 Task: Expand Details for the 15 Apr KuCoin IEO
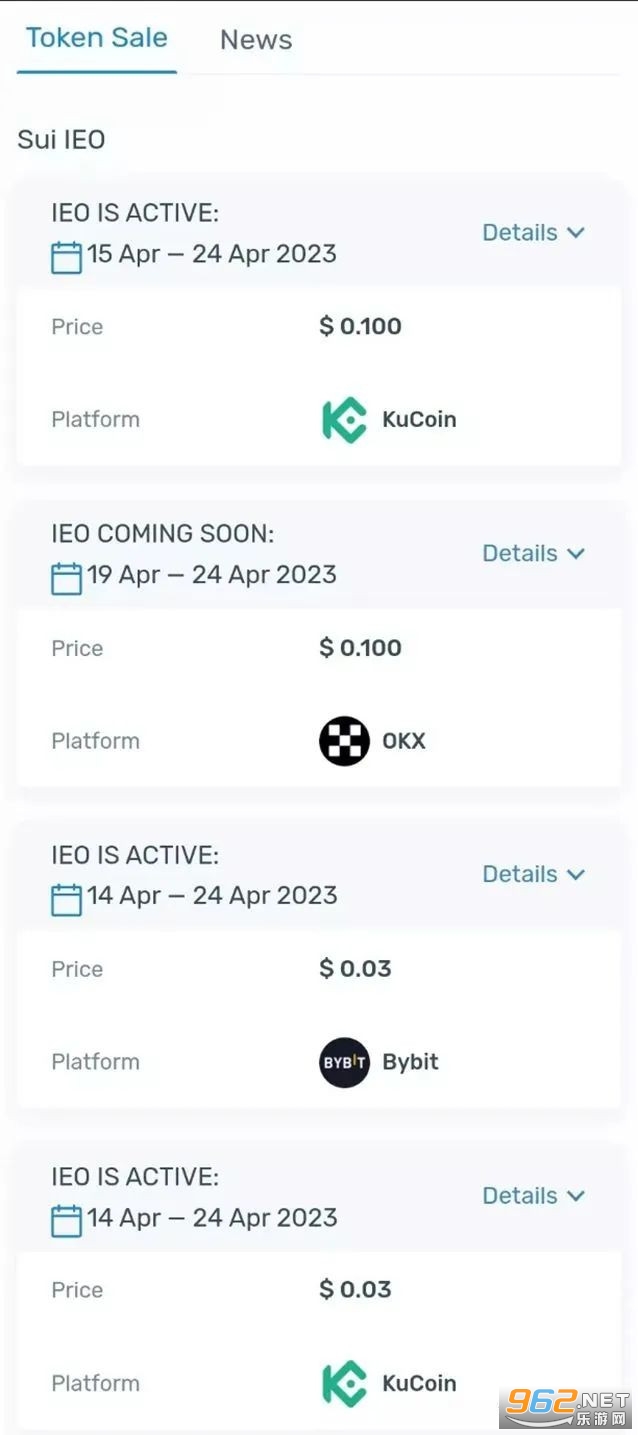click(533, 233)
